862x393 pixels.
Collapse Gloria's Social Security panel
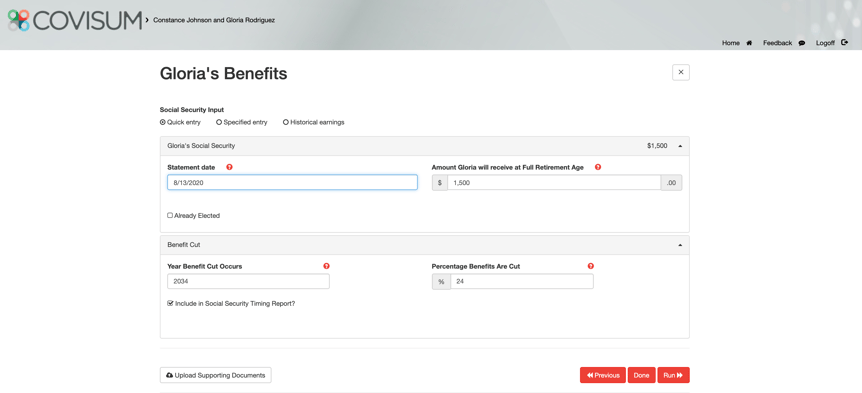point(680,146)
